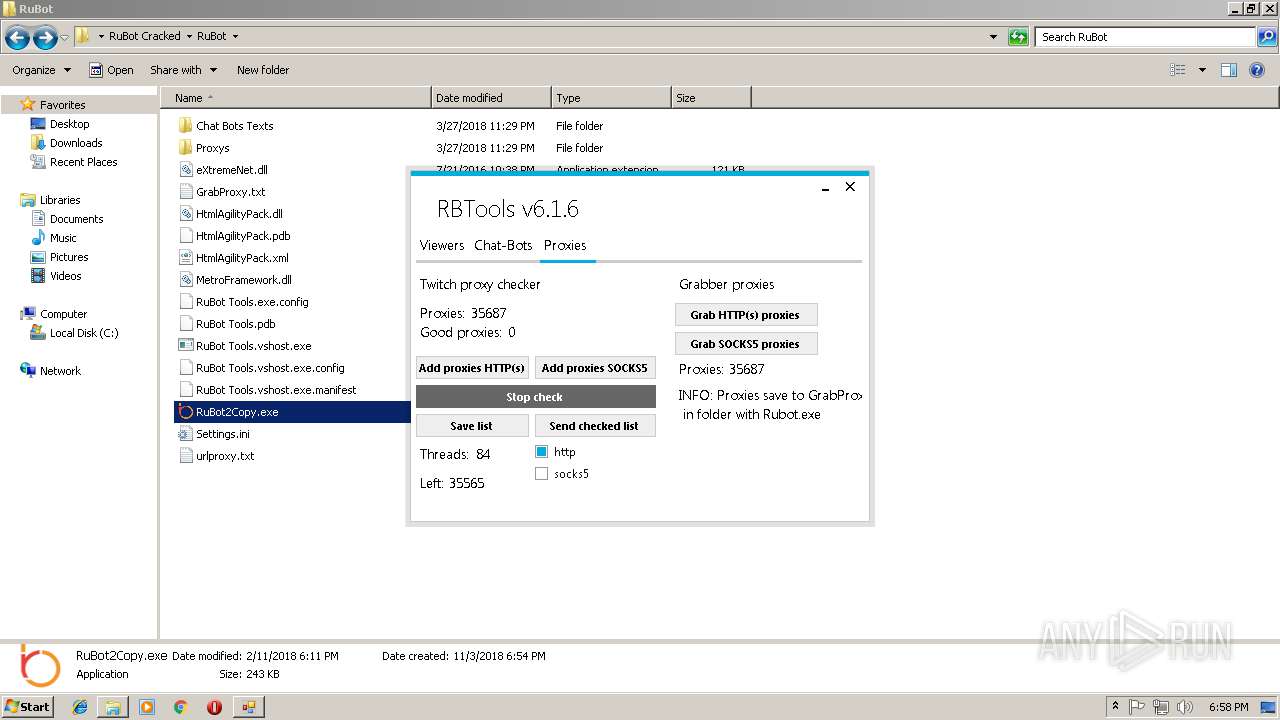Image resolution: width=1280 pixels, height=720 pixels.
Task: Click Send checked list button
Action: tap(594, 426)
